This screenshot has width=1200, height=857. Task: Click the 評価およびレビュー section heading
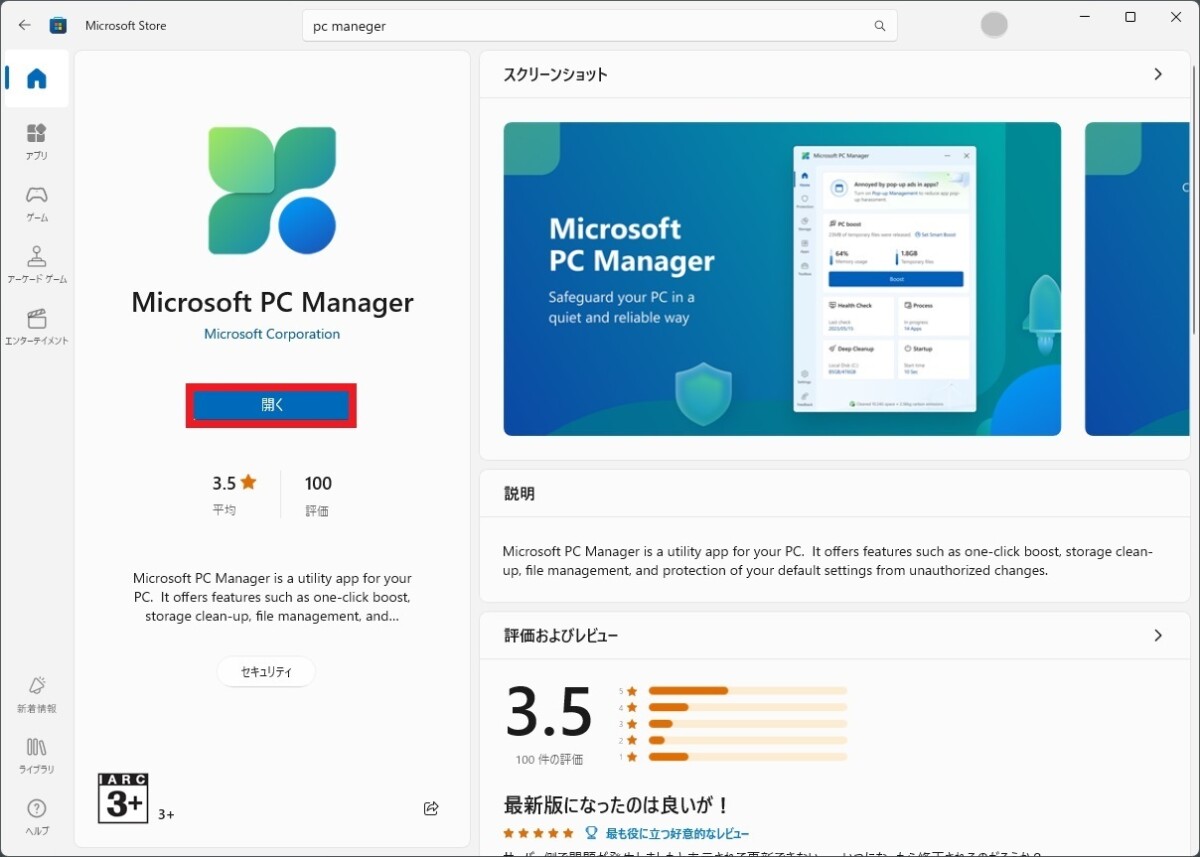click(561, 636)
